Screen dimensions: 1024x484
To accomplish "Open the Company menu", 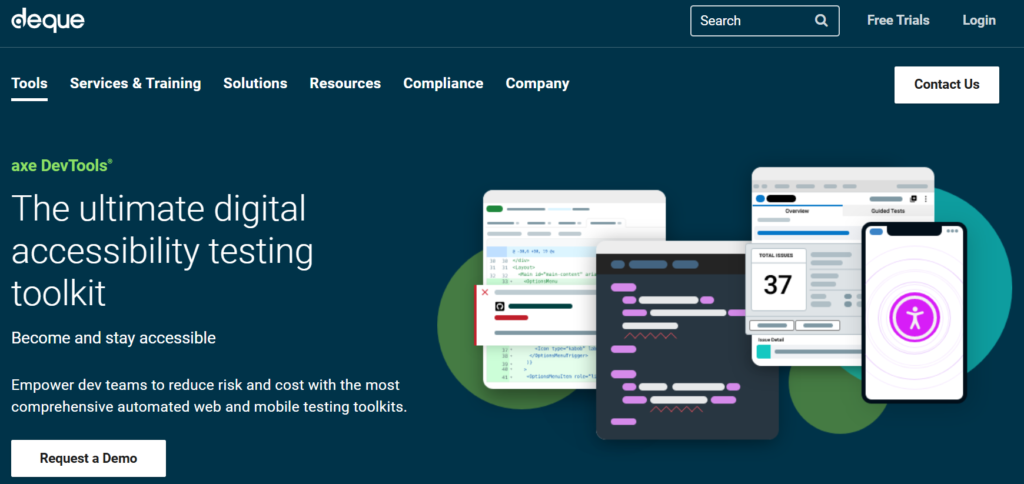I will coord(537,84).
